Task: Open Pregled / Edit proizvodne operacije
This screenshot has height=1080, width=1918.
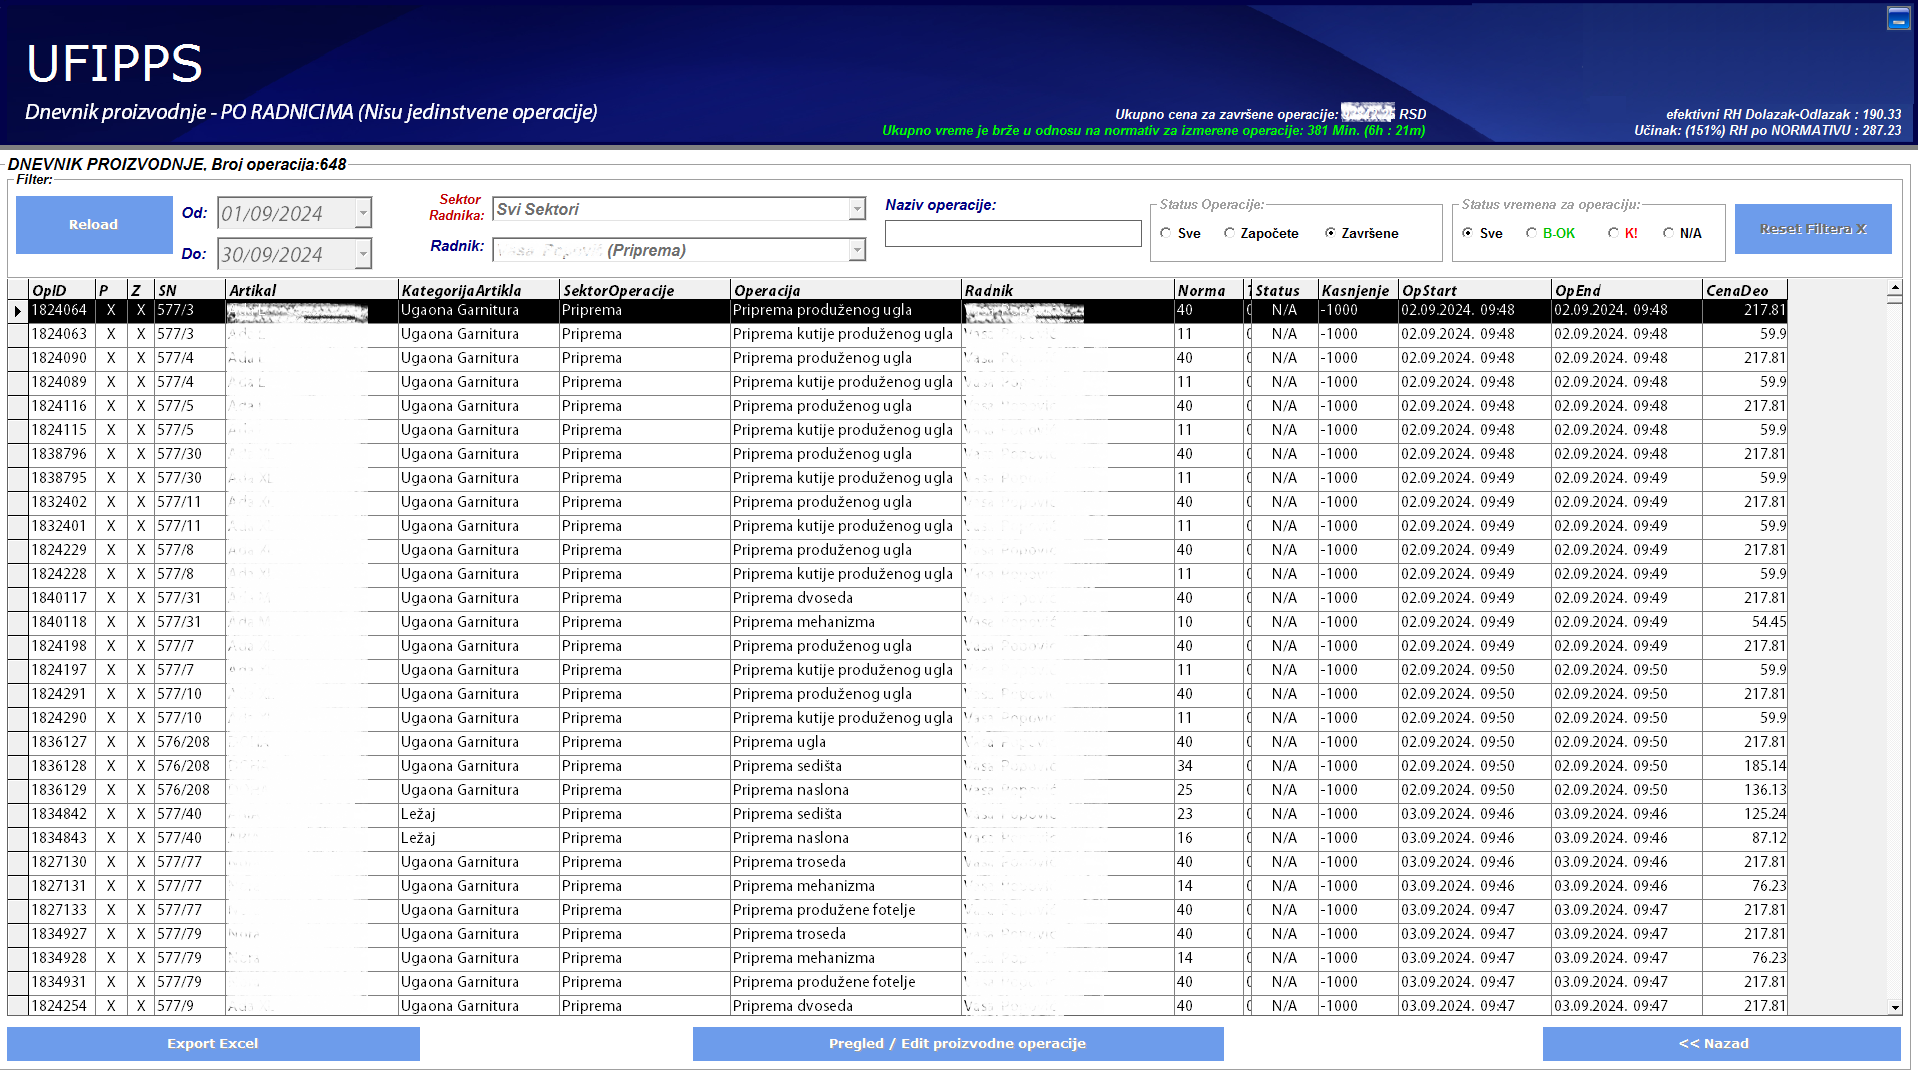Action: pos(957,1043)
